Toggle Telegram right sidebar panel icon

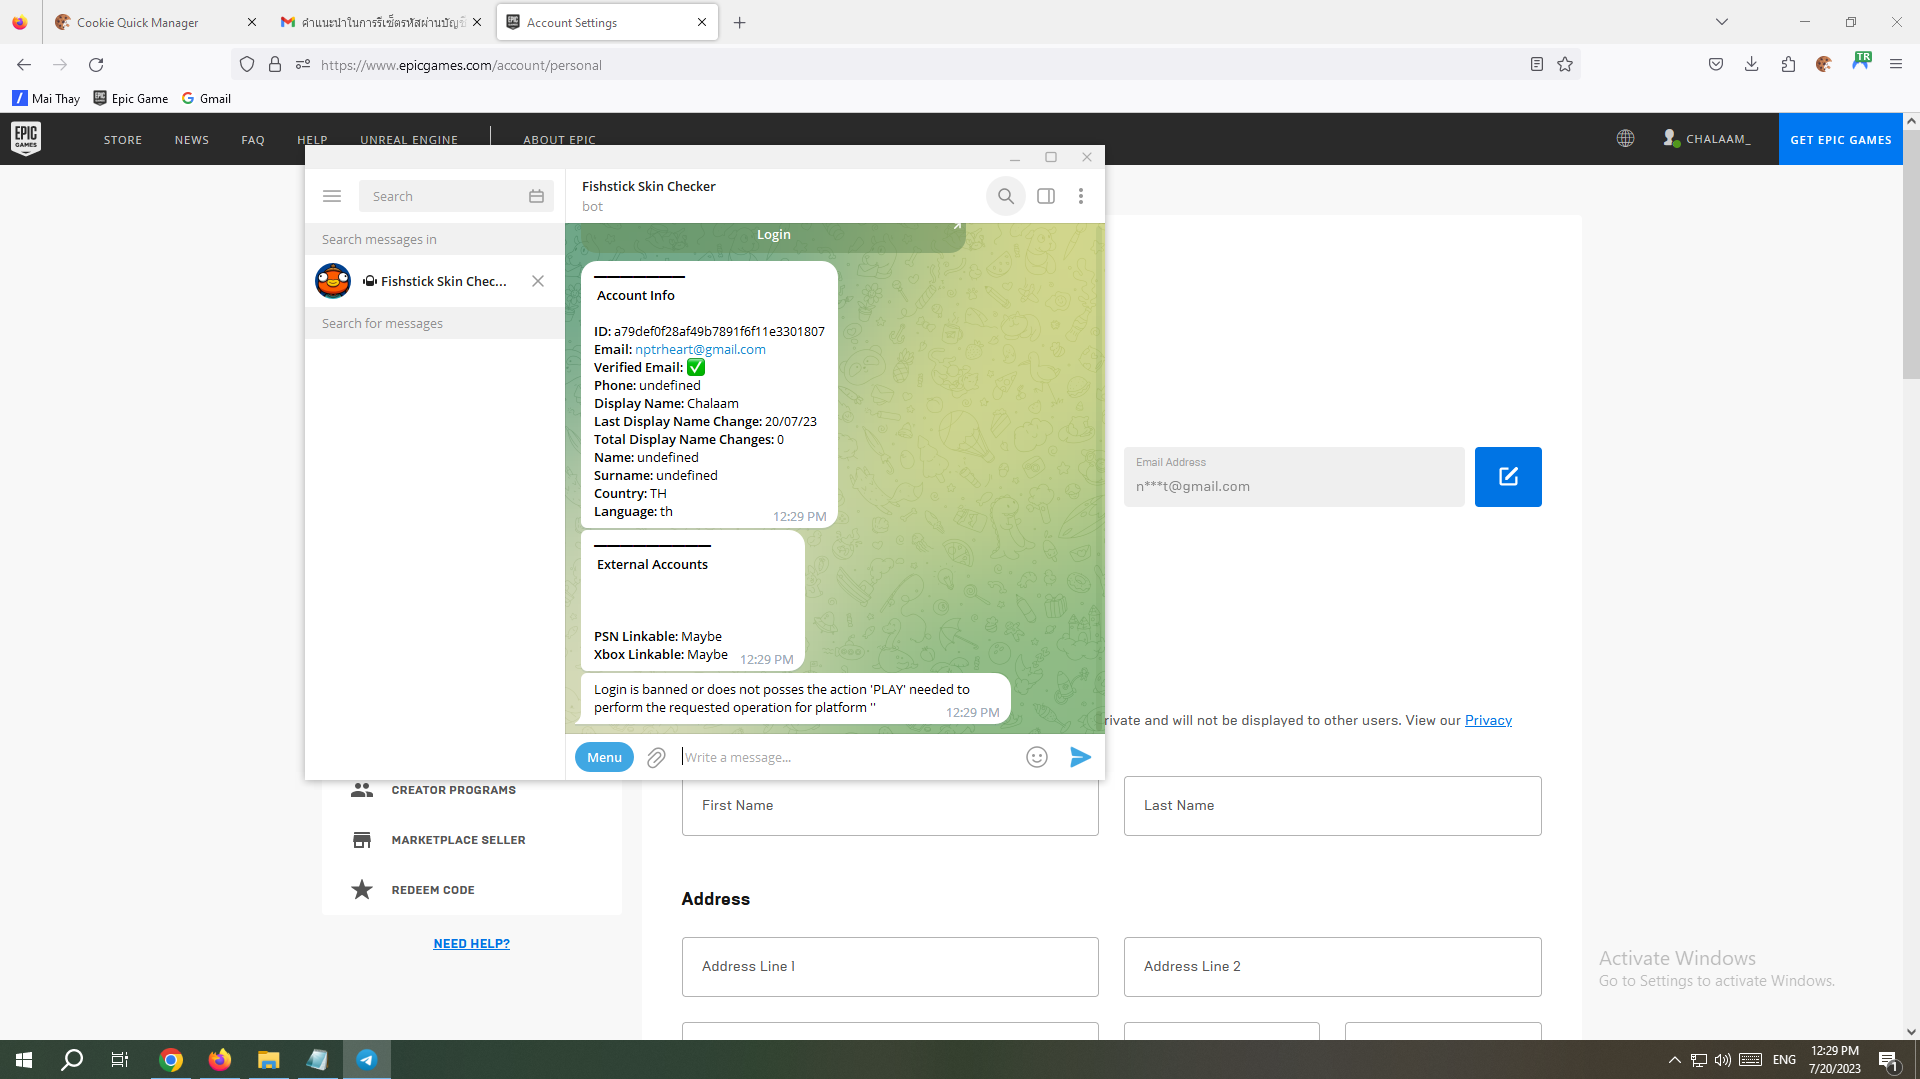[1046, 196]
